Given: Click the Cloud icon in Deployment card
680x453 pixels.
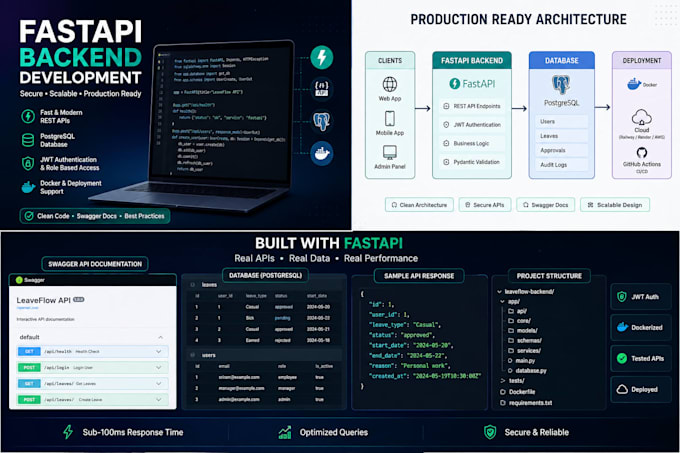Looking at the screenshot, I should [x=641, y=117].
